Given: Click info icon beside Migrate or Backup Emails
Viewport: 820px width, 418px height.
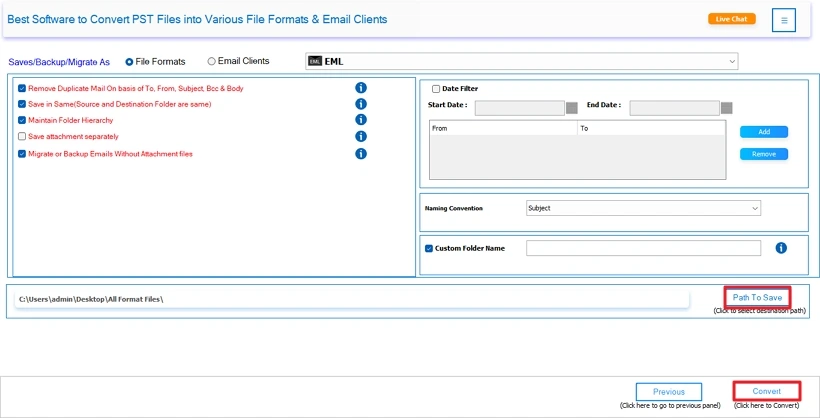Looking at the screenshot, I should click(361, 154).
